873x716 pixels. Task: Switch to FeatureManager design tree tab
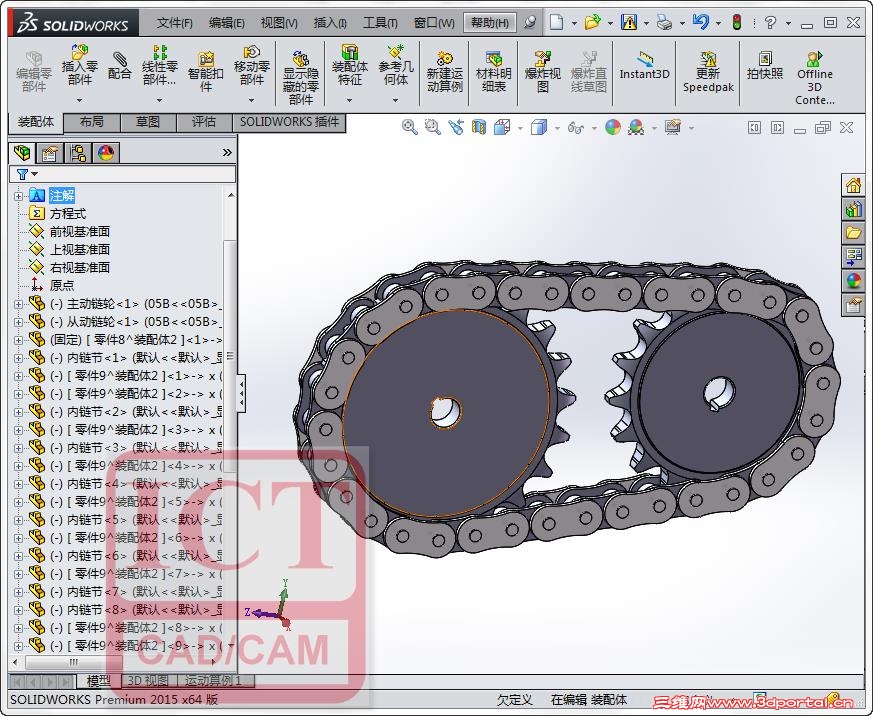point(22,153)
